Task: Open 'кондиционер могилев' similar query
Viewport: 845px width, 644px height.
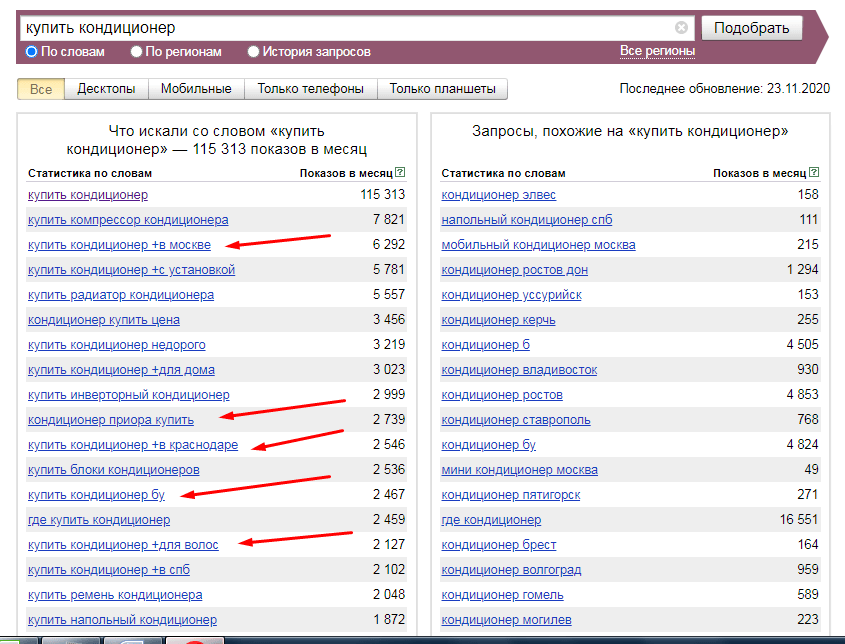Action: 507,620
